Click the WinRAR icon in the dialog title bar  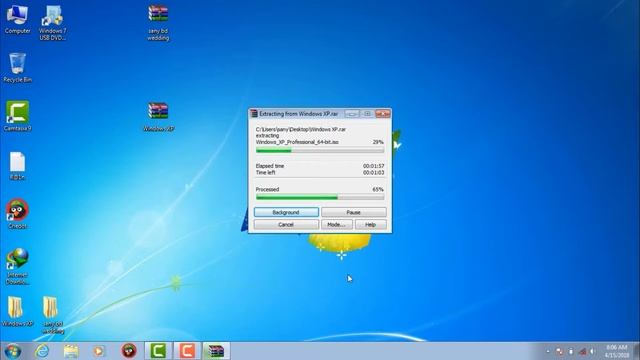tap(254, 113)
